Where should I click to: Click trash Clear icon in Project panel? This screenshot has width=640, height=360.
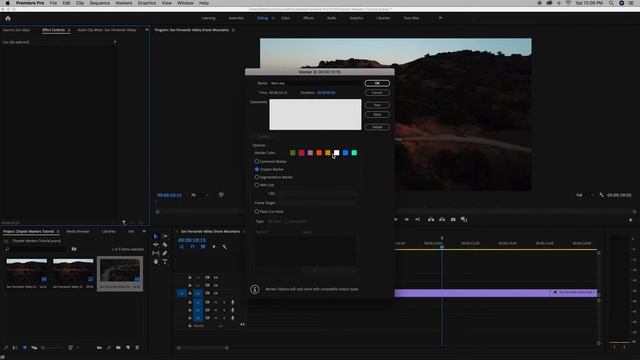point(137,348)
